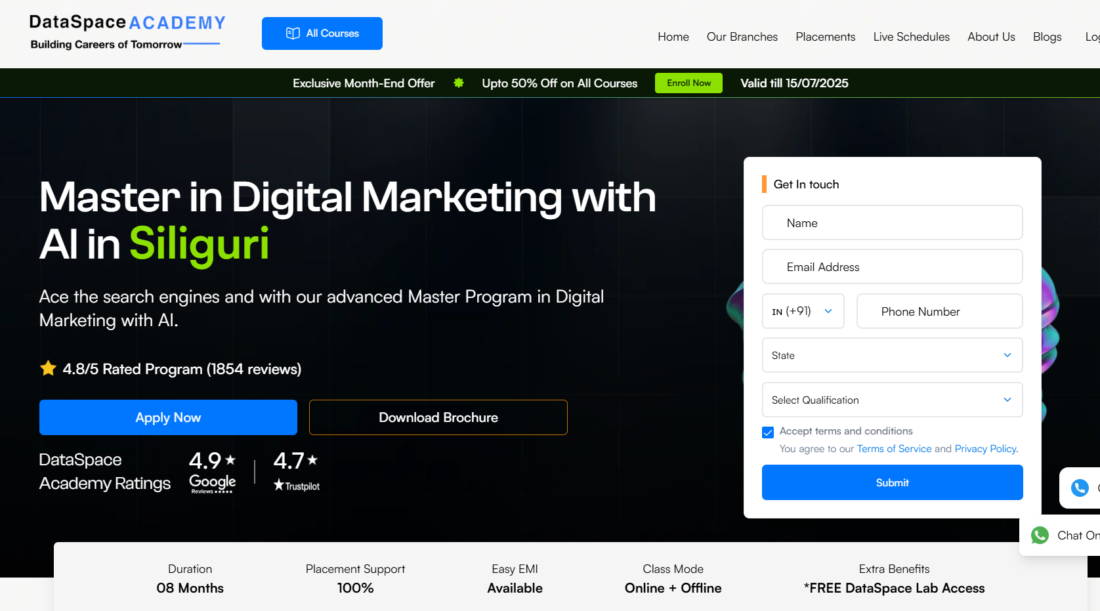Open the Select Qualification dropdown
Screen dimensions: 1100x611
click(x=891, y=400)
